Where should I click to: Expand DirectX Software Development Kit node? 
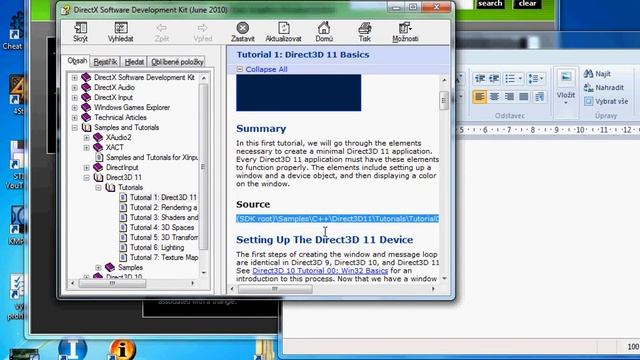(75, 78)
